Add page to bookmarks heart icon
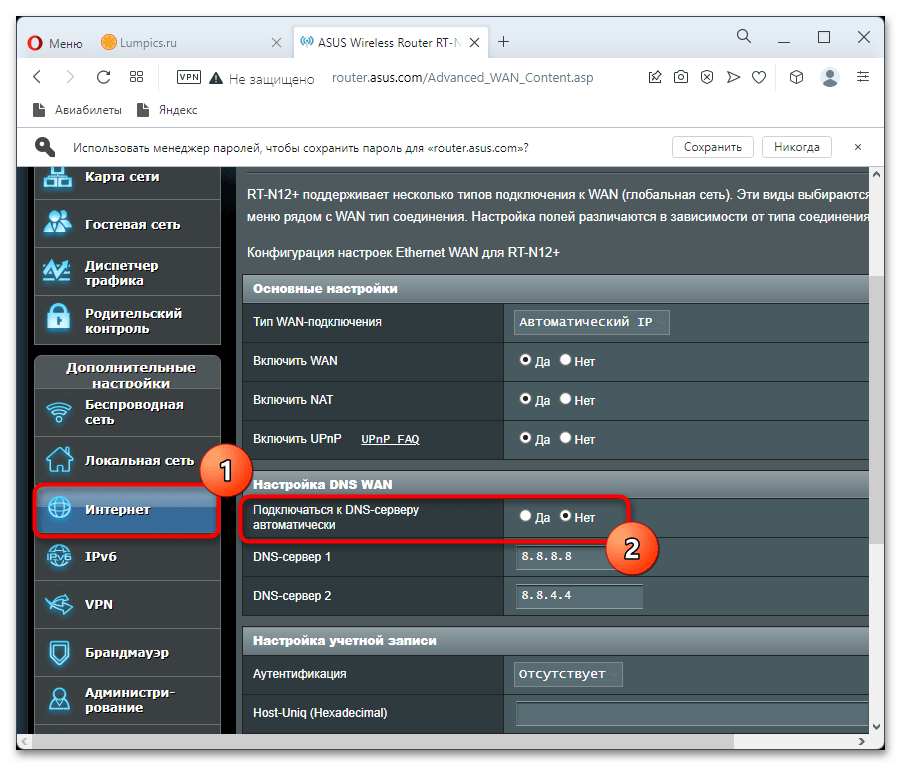The image size is (901, 766). click(x=759, y=77)
